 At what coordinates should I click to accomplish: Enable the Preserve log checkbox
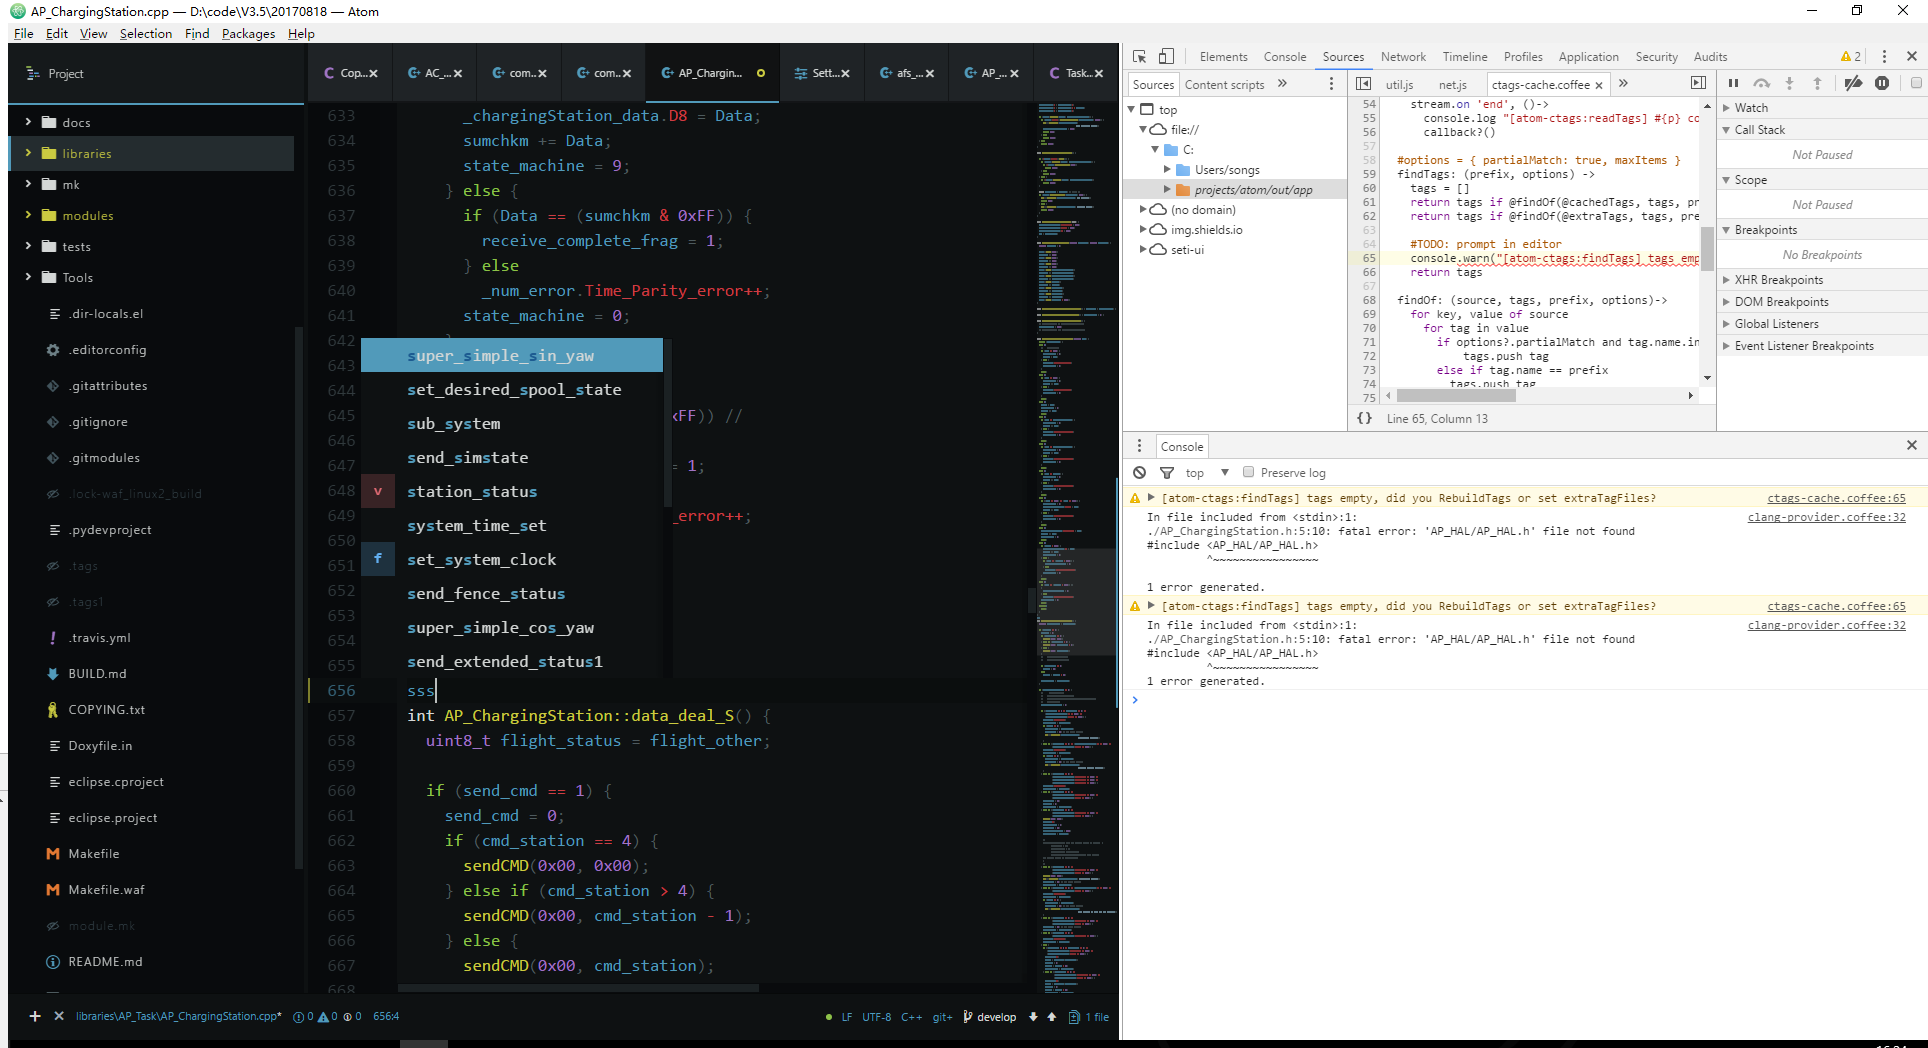click(x=1248, y=472)
